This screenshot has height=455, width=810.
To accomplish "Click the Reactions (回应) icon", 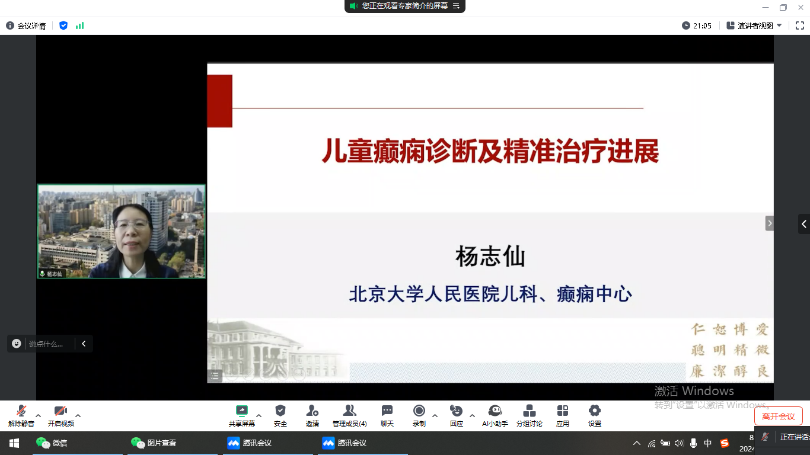I will click(x=456, y=411).
